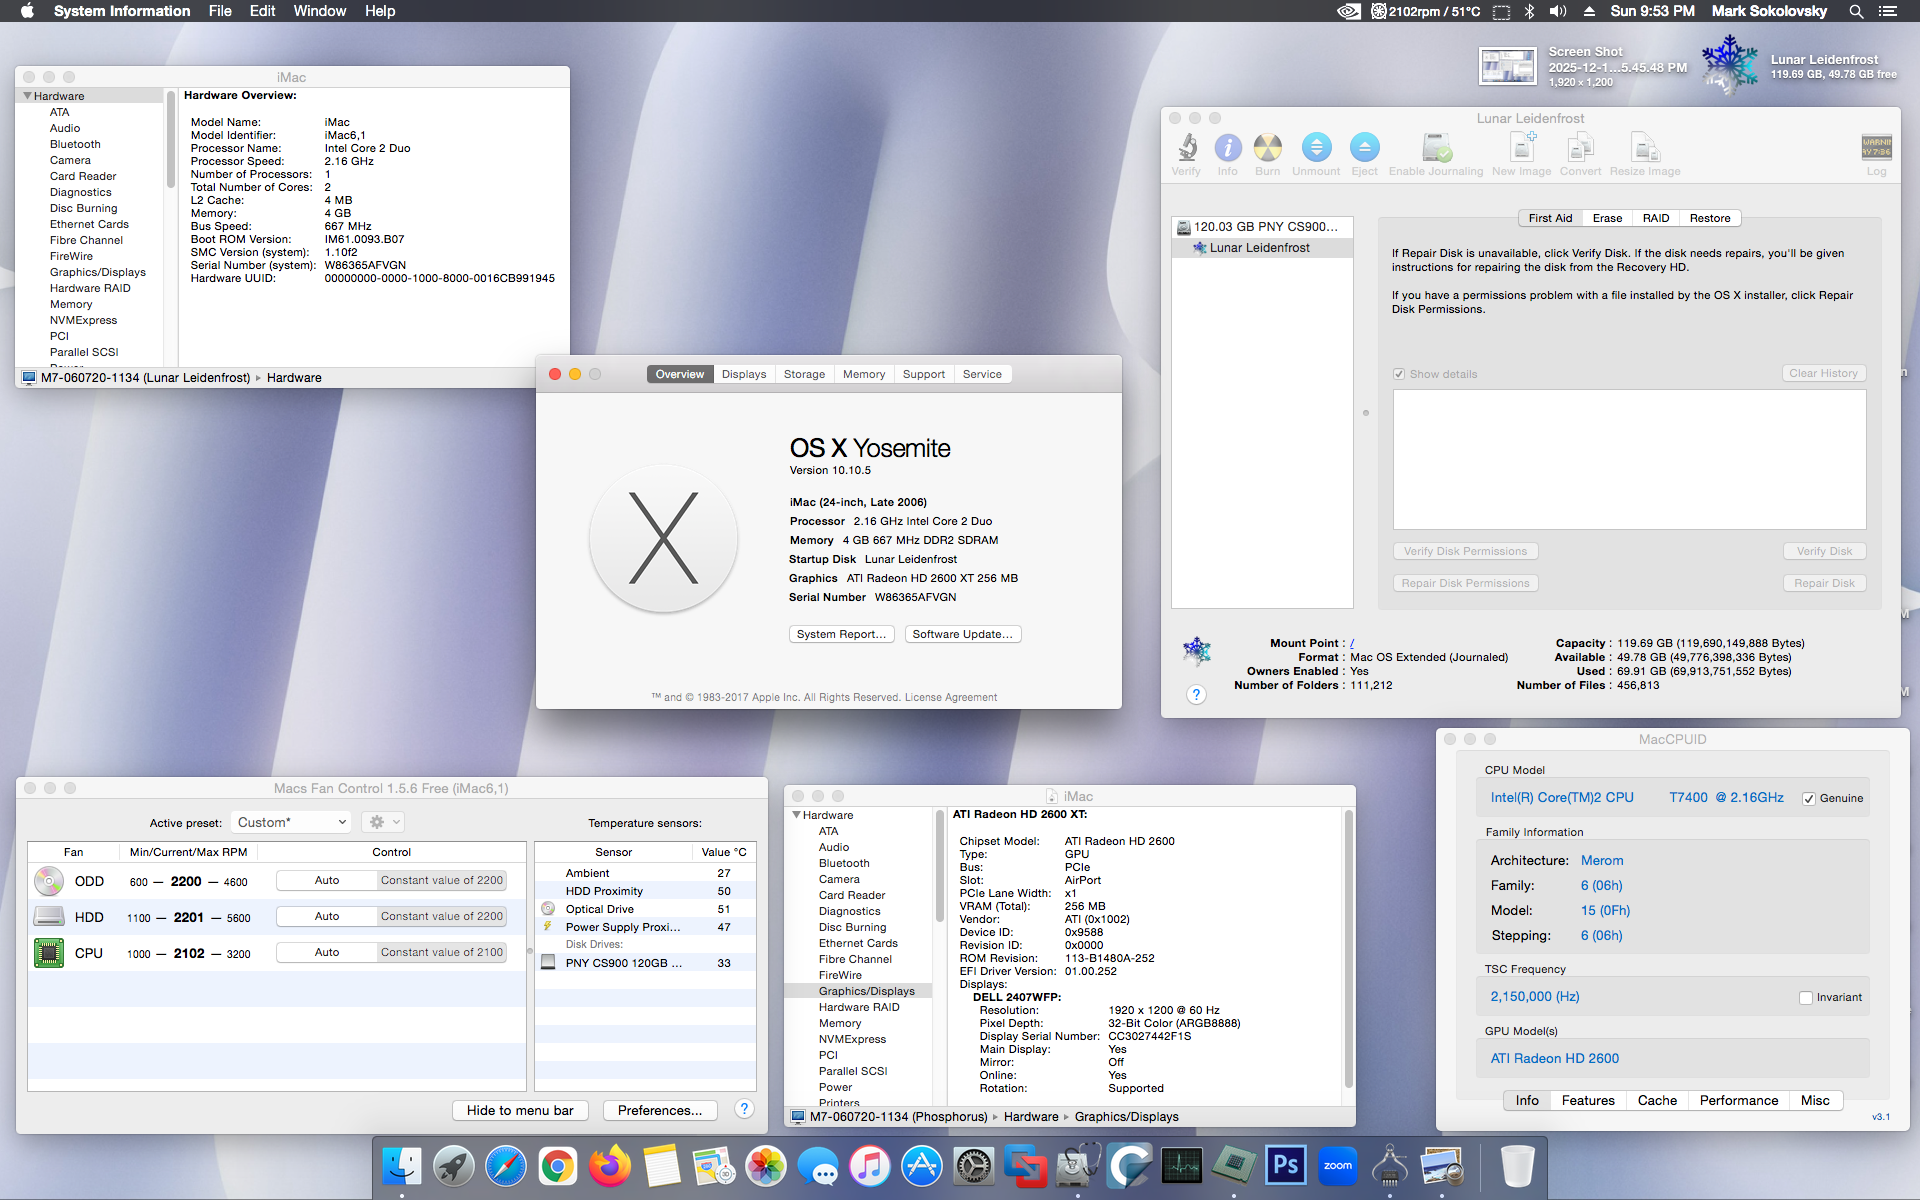Launch Photoshop from the Dock
The width and height of the screenshot is (1920, 1200).
coord(1285,1165)
